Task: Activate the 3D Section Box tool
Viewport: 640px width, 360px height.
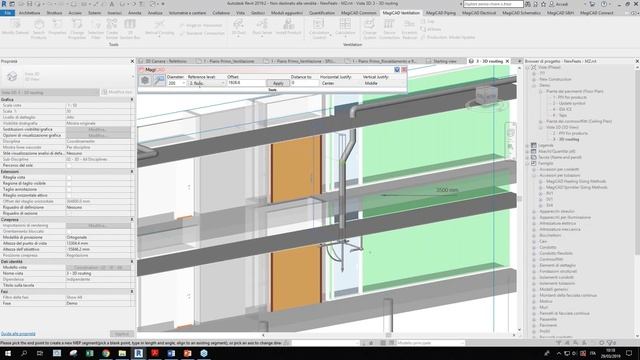Action: (x=130, y=29)
